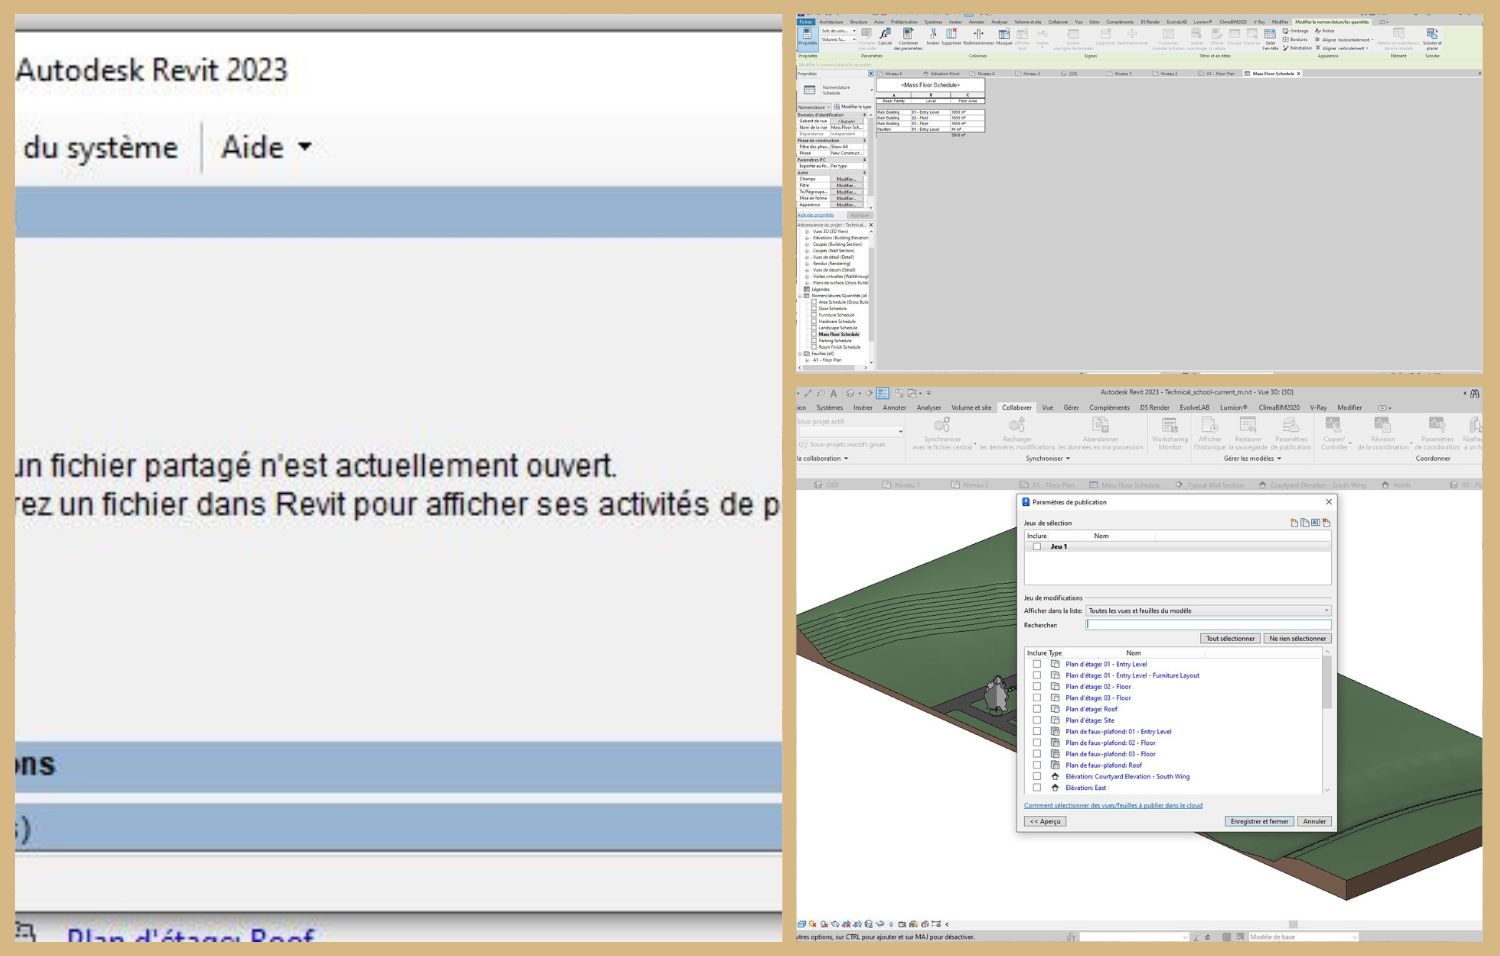Image resolution: width=1500 pixels, height=956 pixels.
Task: Open the Sous-projet actif dropdown
Action: tap(850, 432)
